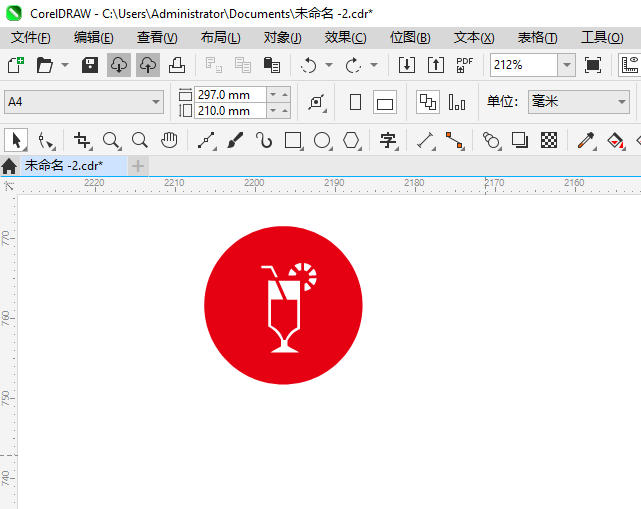
Task: Expand the Undo history dropdown
Action: coord(329,65)
